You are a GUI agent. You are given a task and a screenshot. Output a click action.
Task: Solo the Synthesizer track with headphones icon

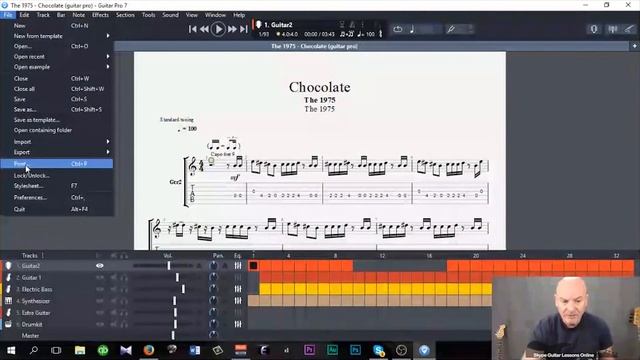[124, 301]
